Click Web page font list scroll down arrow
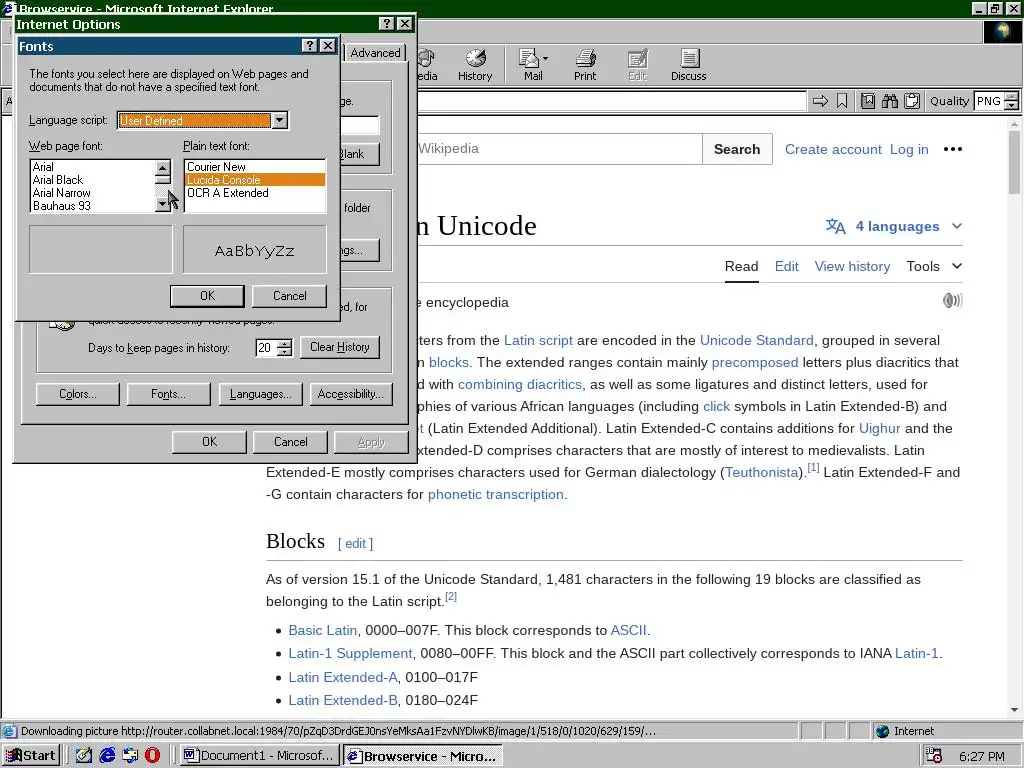Viewport: 1024px width, 768px height. (x=163, y=204)
